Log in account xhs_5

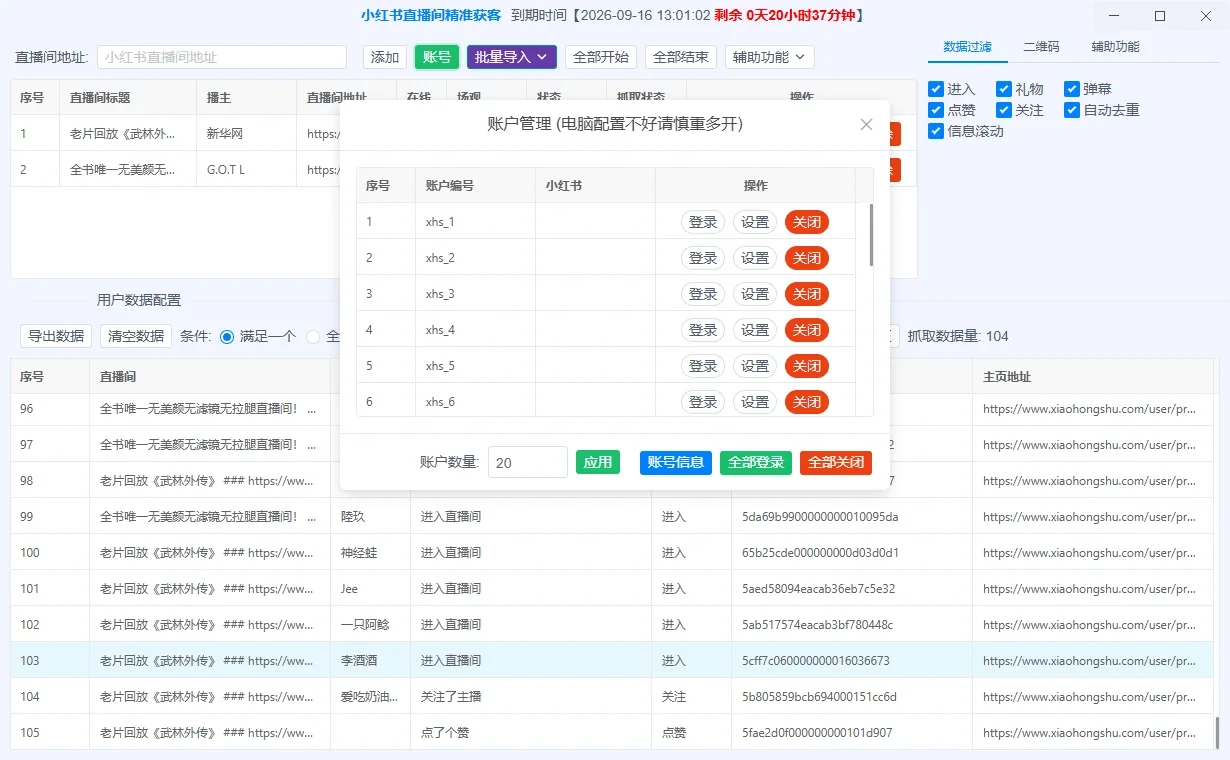[703, 366]
